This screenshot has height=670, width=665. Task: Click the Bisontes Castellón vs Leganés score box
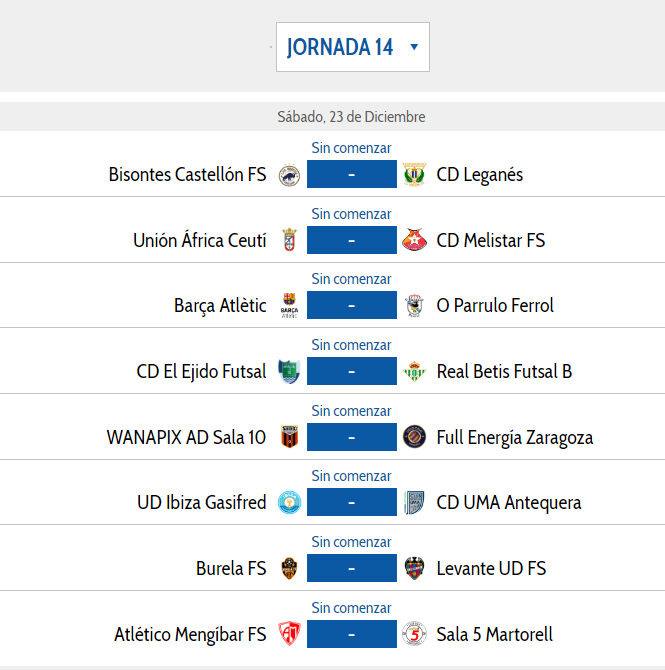pos(352,175)
